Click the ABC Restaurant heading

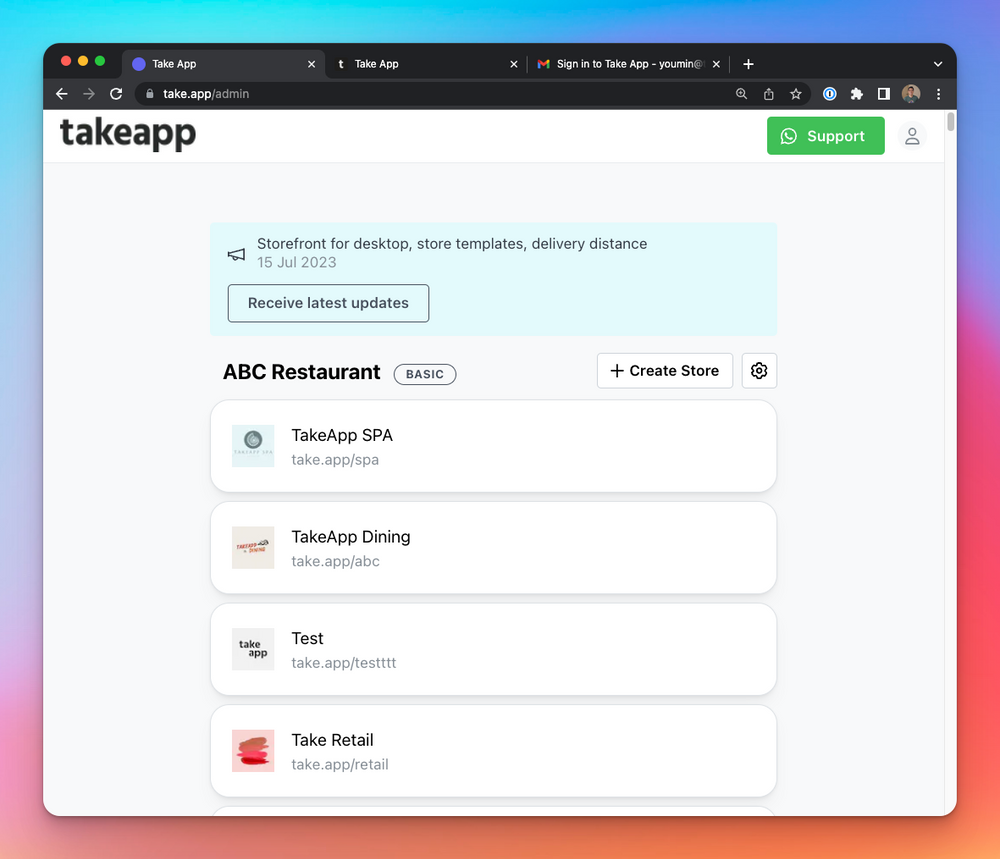coord(301,372)
